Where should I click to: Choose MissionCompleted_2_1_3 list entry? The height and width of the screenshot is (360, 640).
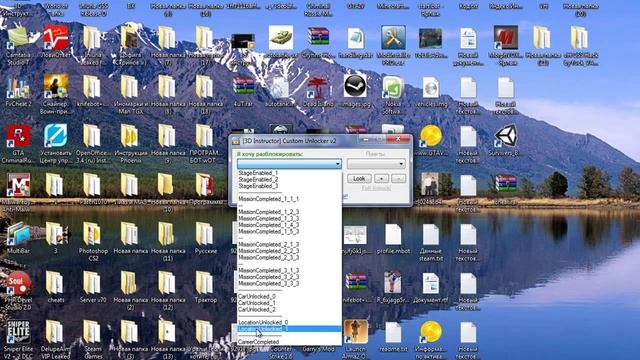269,244
